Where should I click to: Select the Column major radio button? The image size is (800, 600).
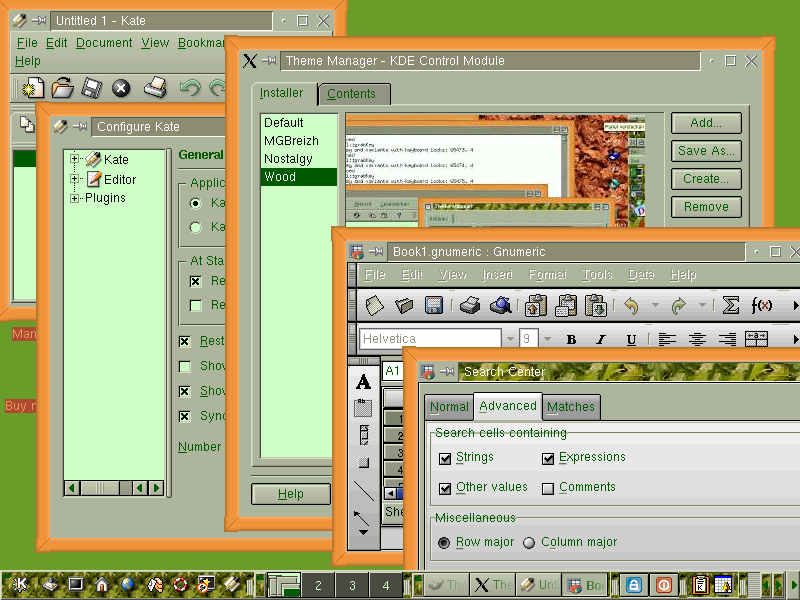[x=529, y=543]
